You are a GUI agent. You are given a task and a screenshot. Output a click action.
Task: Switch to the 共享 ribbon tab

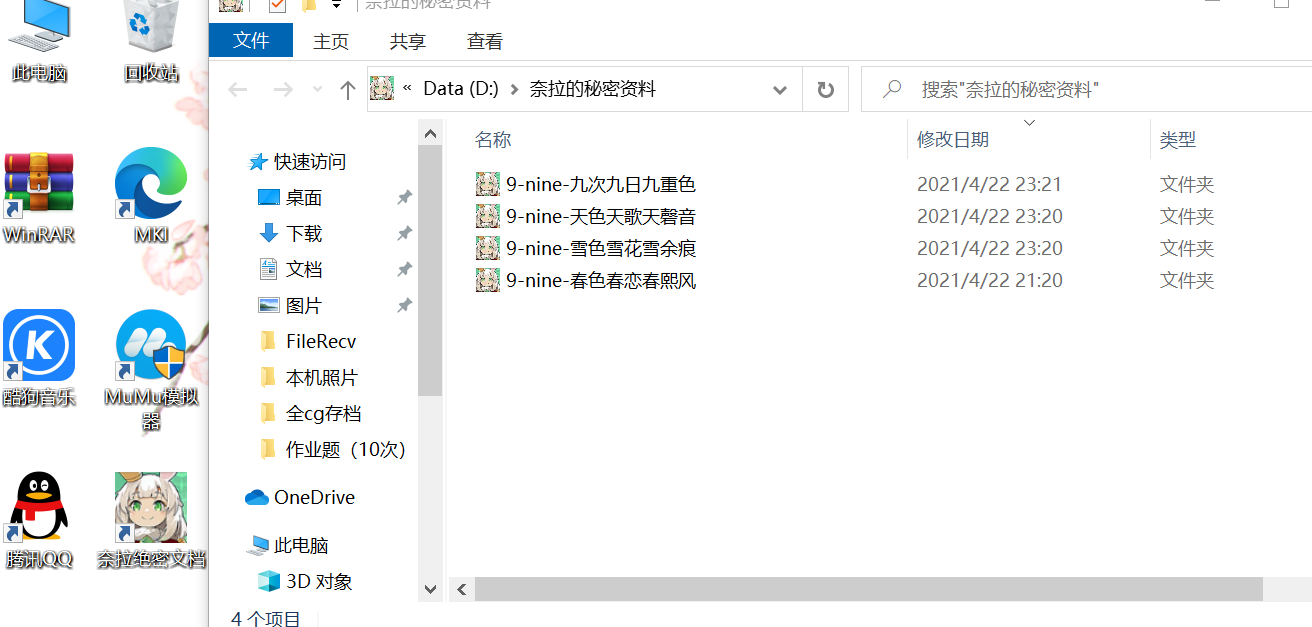point(408,41)
